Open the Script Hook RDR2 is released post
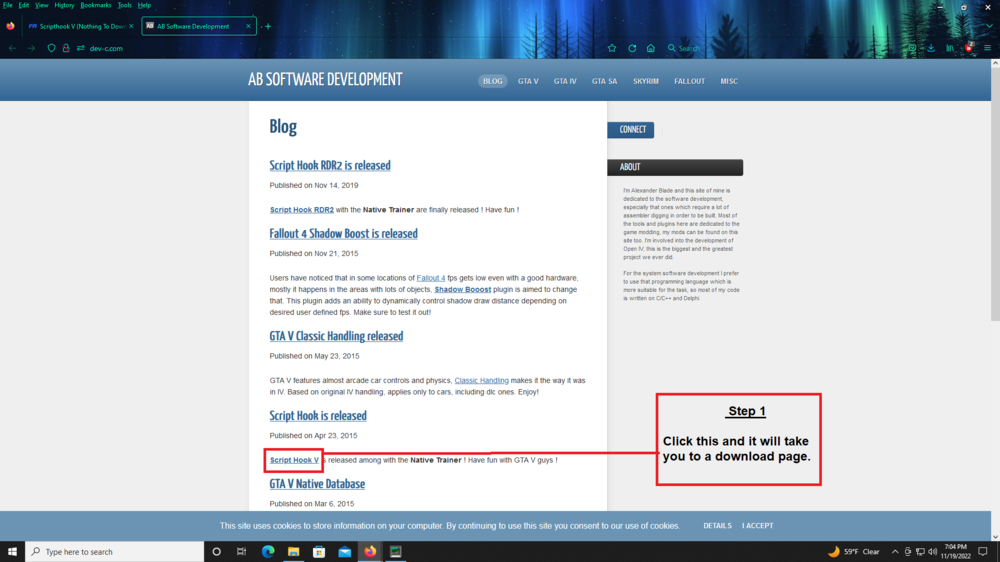 (x=330, y=165)
